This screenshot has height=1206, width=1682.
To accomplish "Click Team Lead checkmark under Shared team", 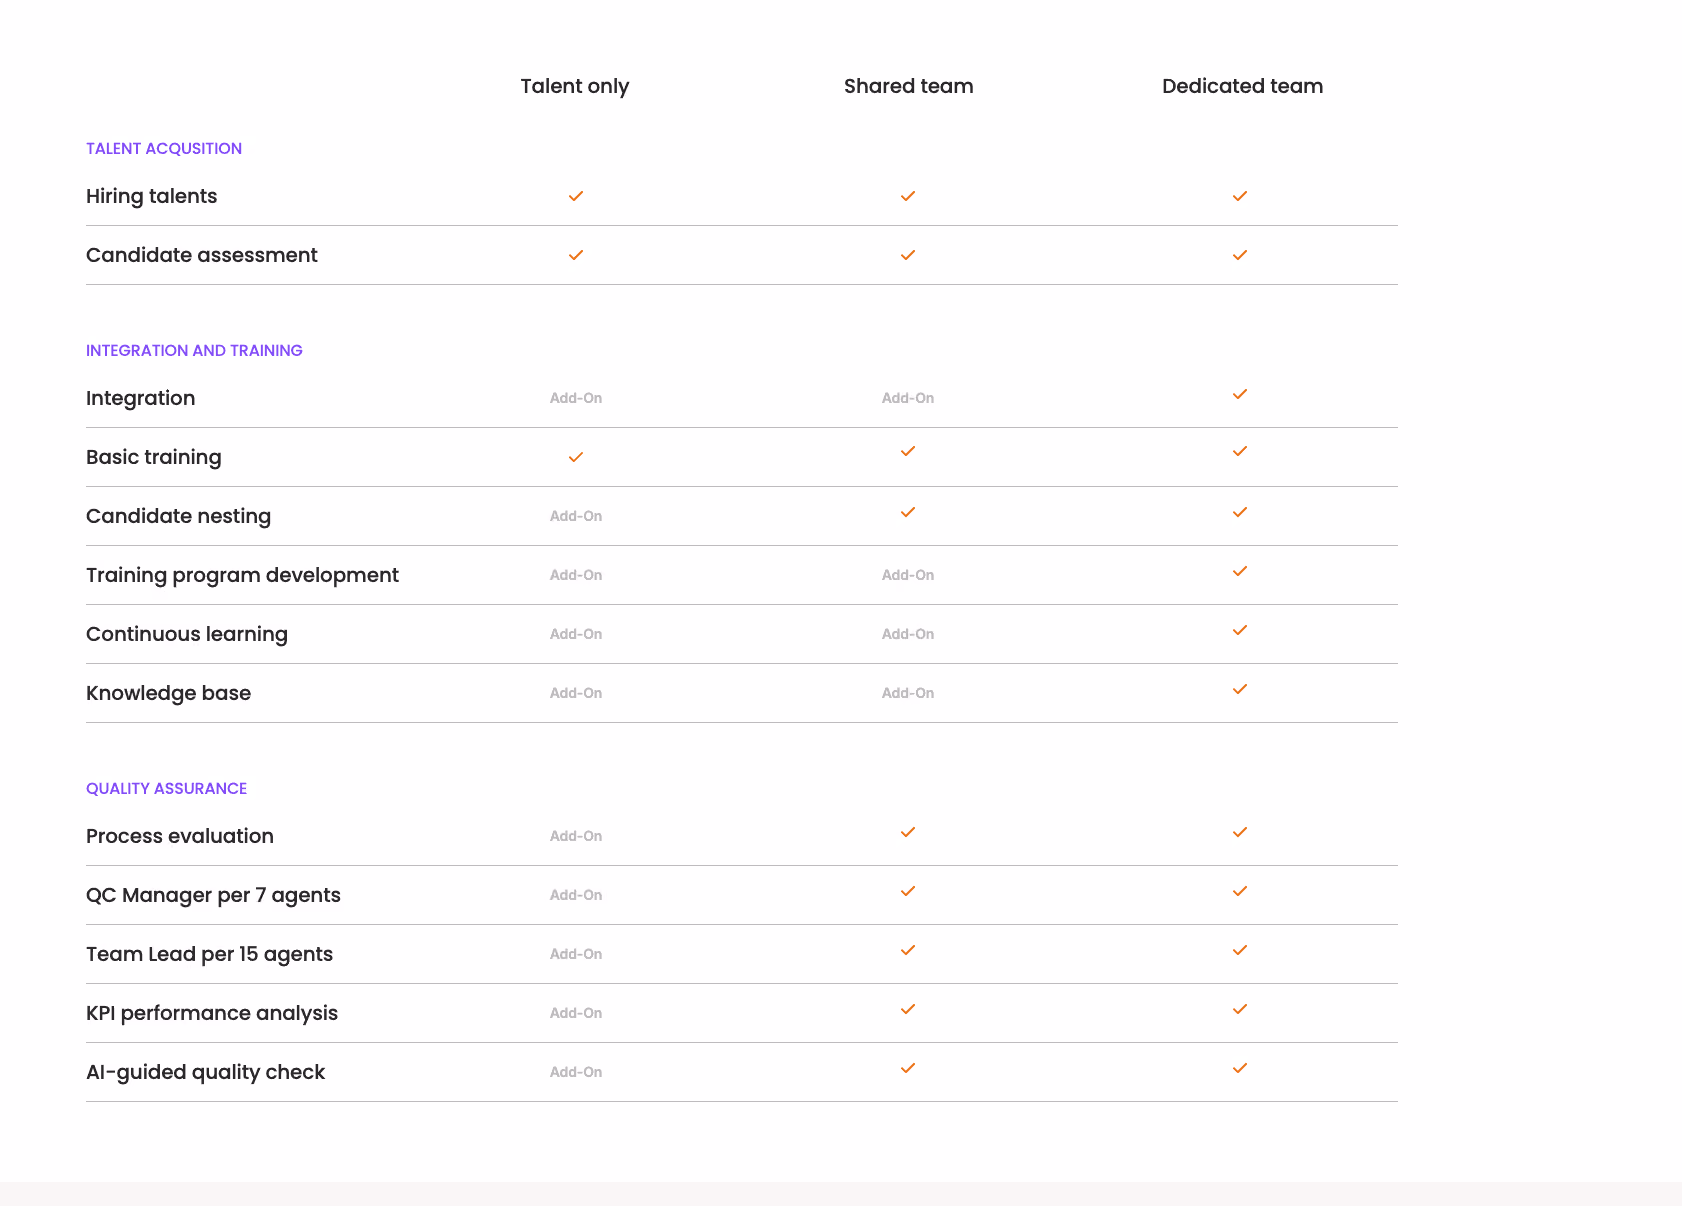I will [x=908, y=950].
